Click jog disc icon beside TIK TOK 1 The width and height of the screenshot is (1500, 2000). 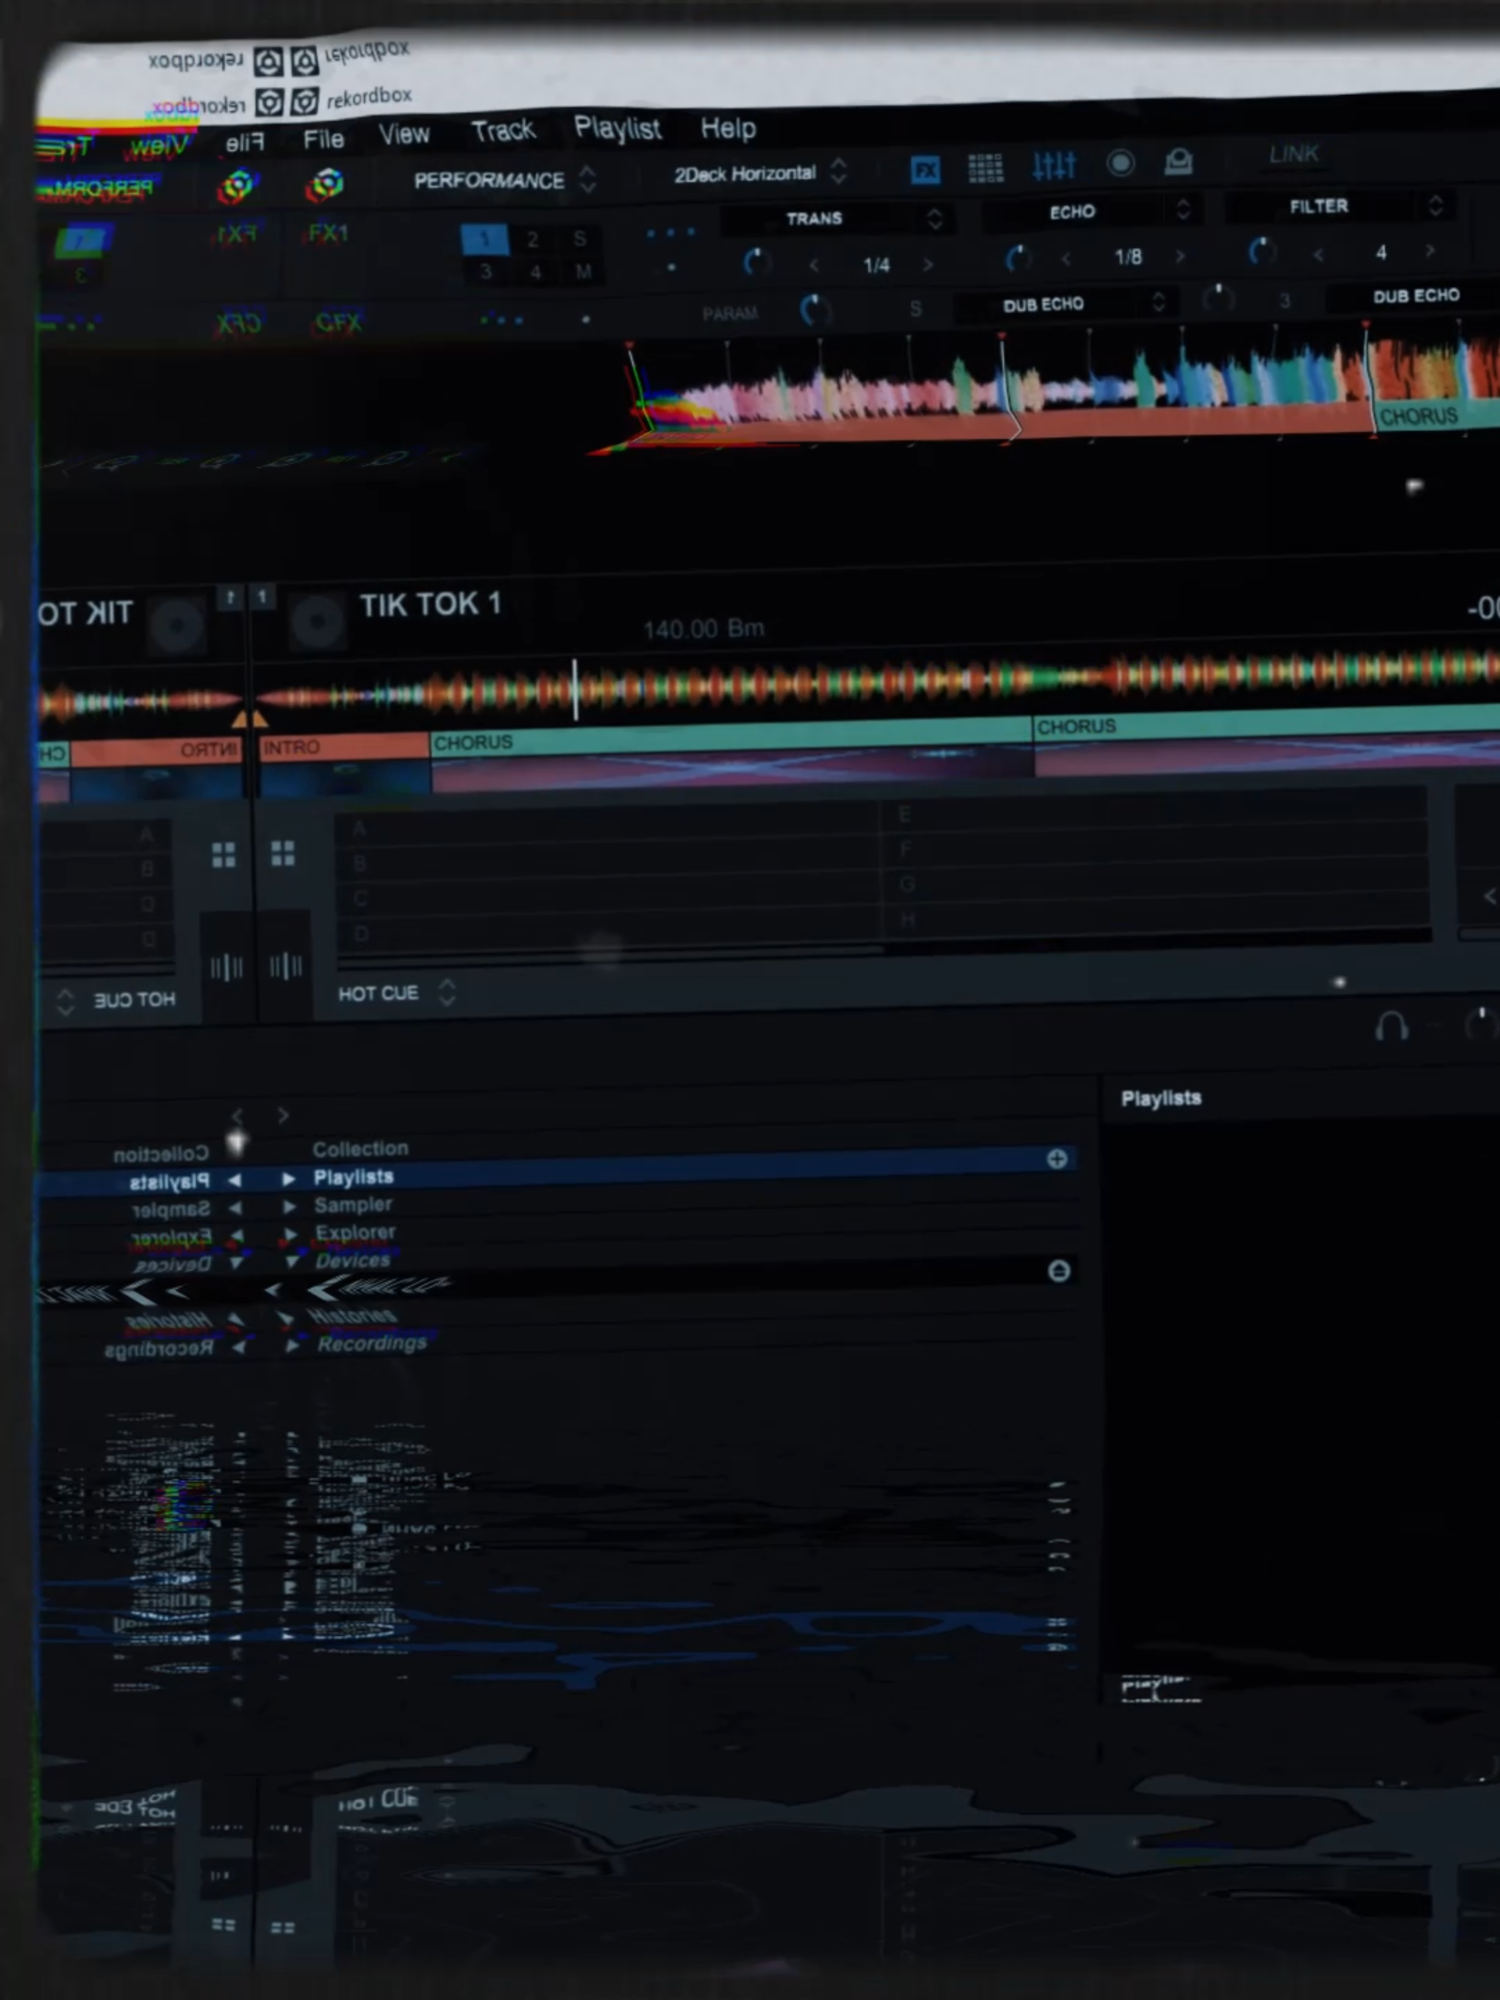317,621
